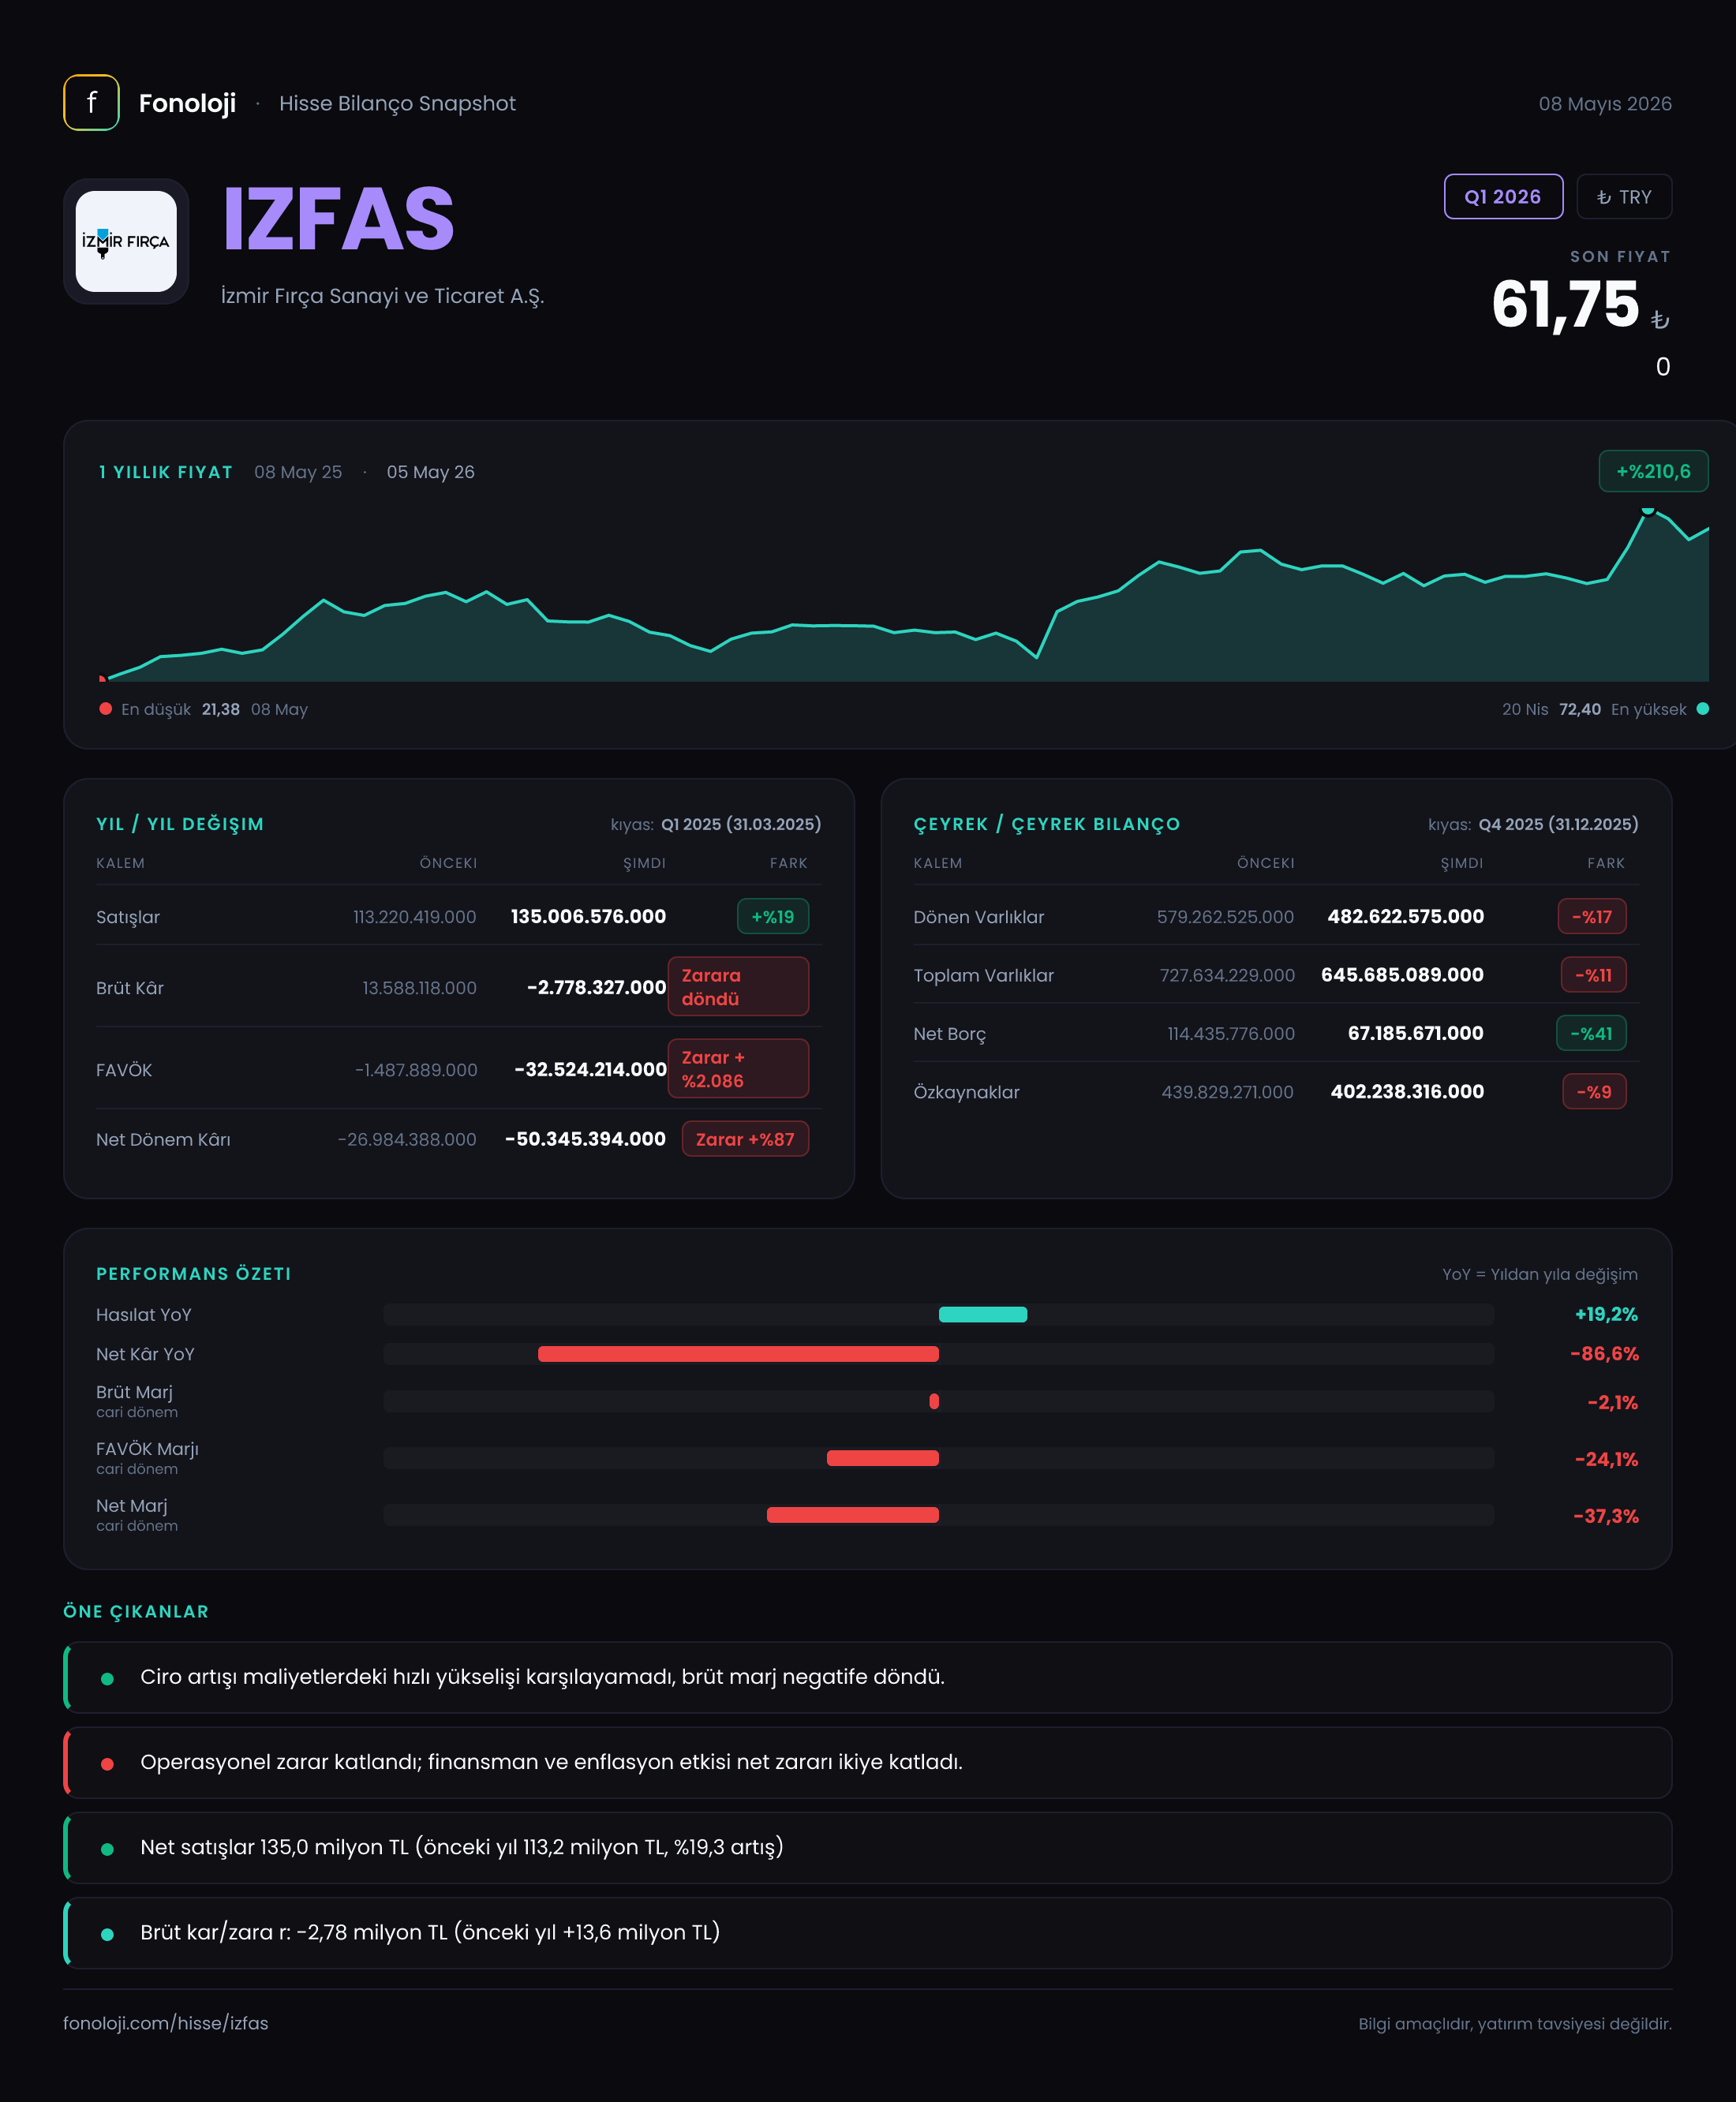1736x2102 pixels.
Task: Click the 'Q4 2025 (31.12.2025)' comparison text
Action: point(1558,824)
